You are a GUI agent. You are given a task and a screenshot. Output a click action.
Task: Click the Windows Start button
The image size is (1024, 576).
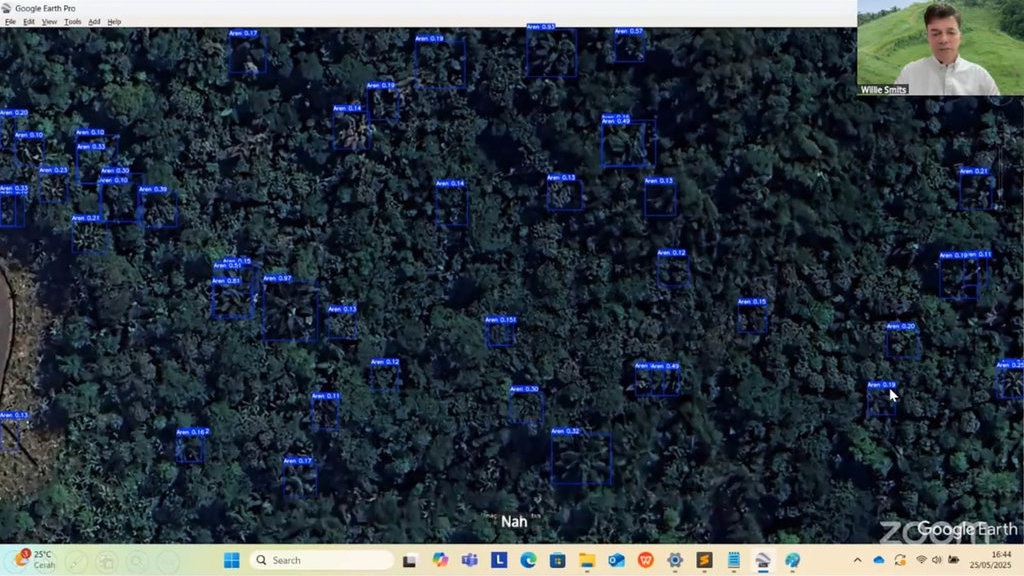[232, 560]
